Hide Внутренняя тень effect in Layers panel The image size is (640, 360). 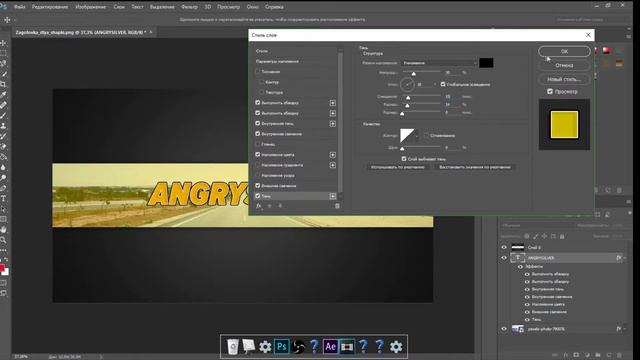(527, 289)
